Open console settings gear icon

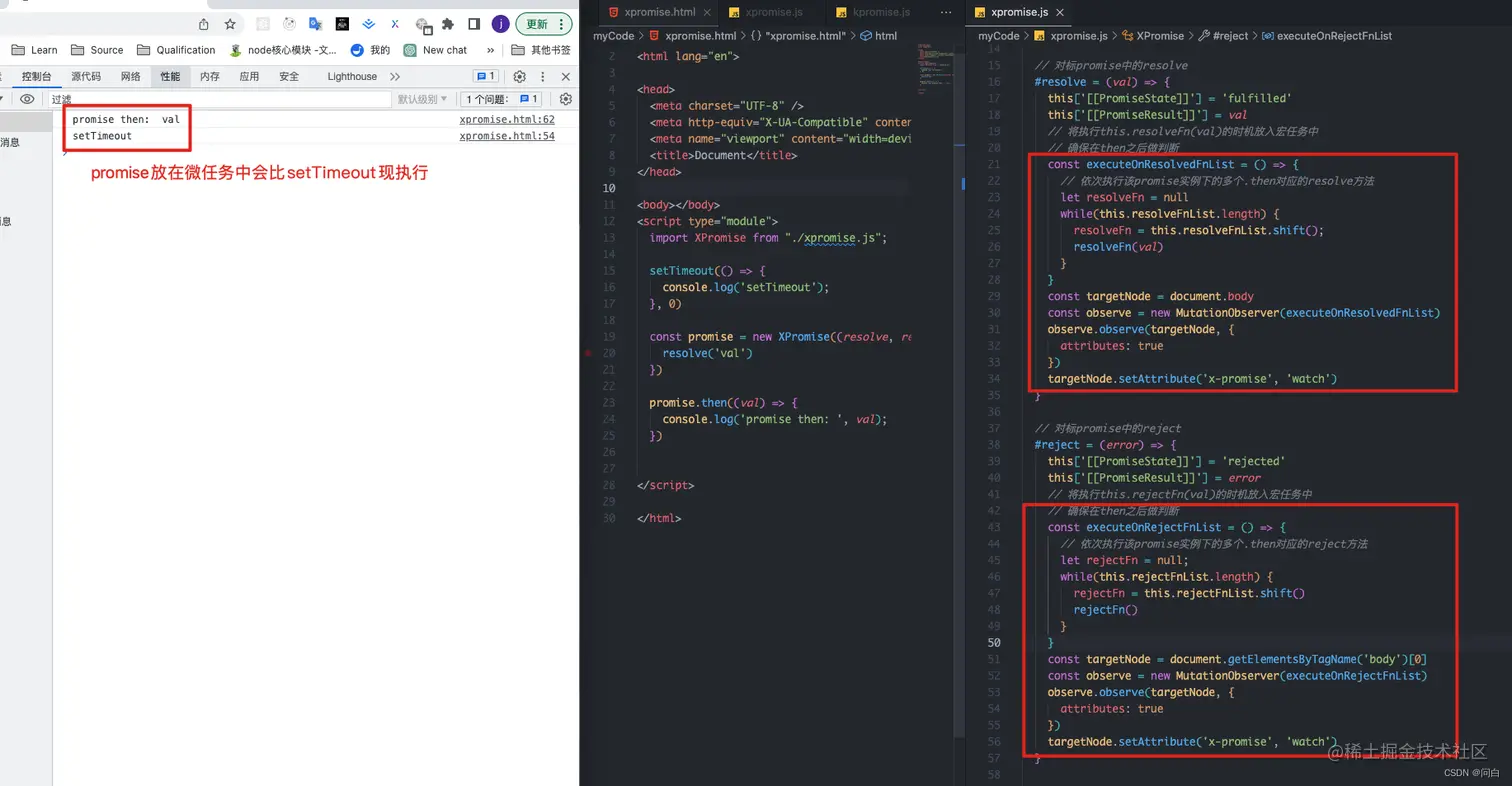[x=565, y=99]
